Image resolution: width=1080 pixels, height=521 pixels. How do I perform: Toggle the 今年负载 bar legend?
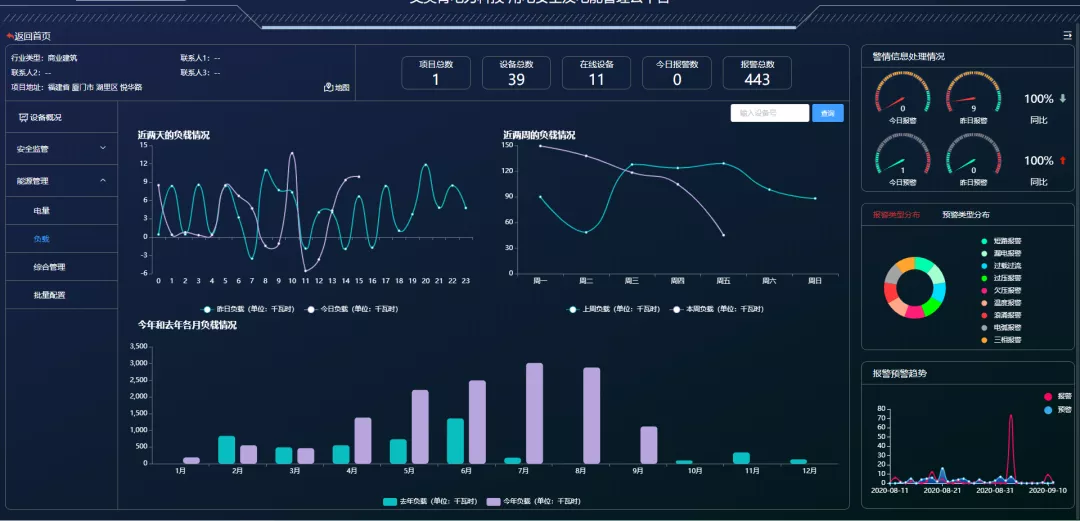pos(534,502)
